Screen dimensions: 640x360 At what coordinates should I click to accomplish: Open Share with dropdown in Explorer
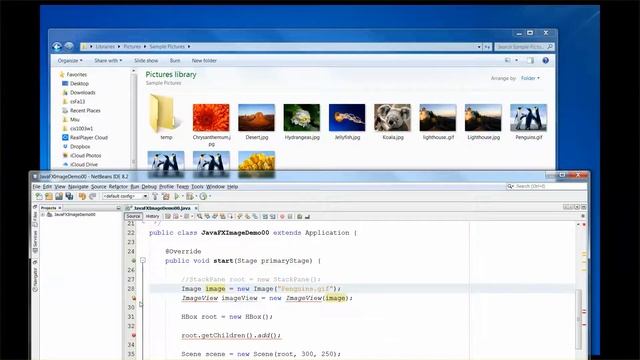[108, 60]
